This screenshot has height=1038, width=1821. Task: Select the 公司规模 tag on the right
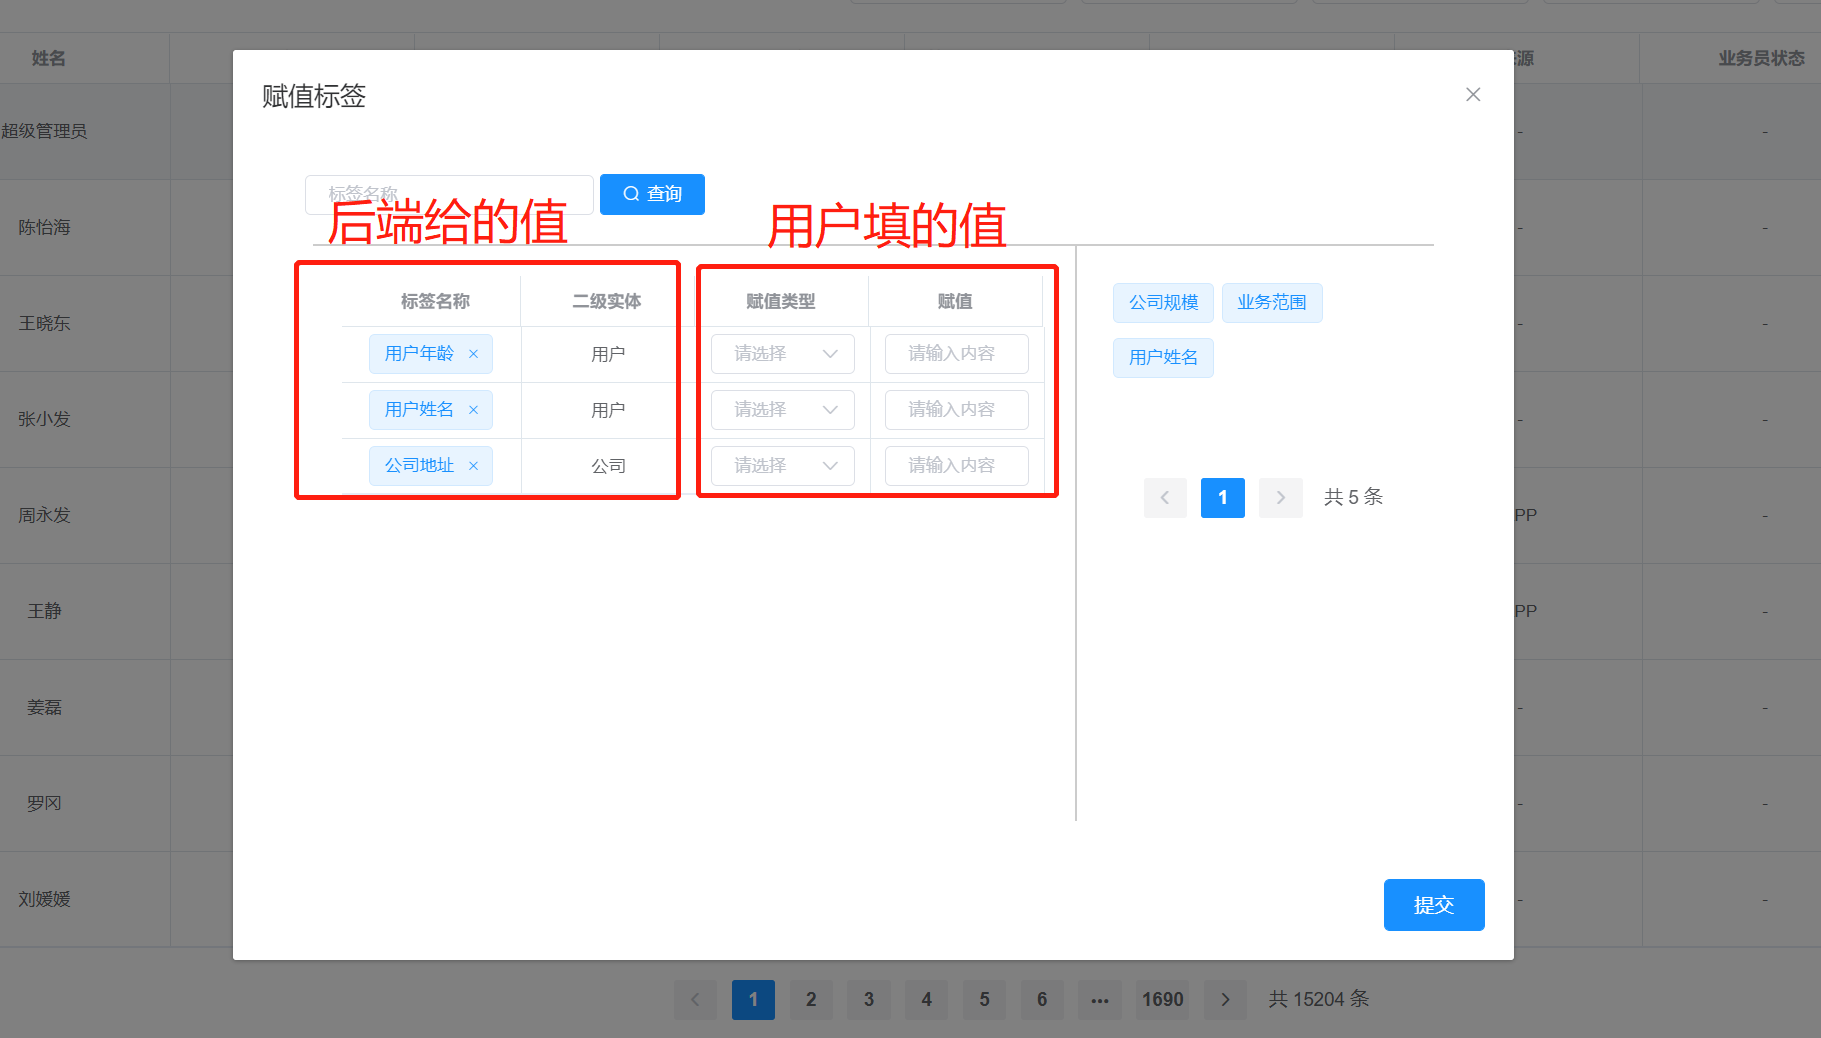(x=1163, y=303)
